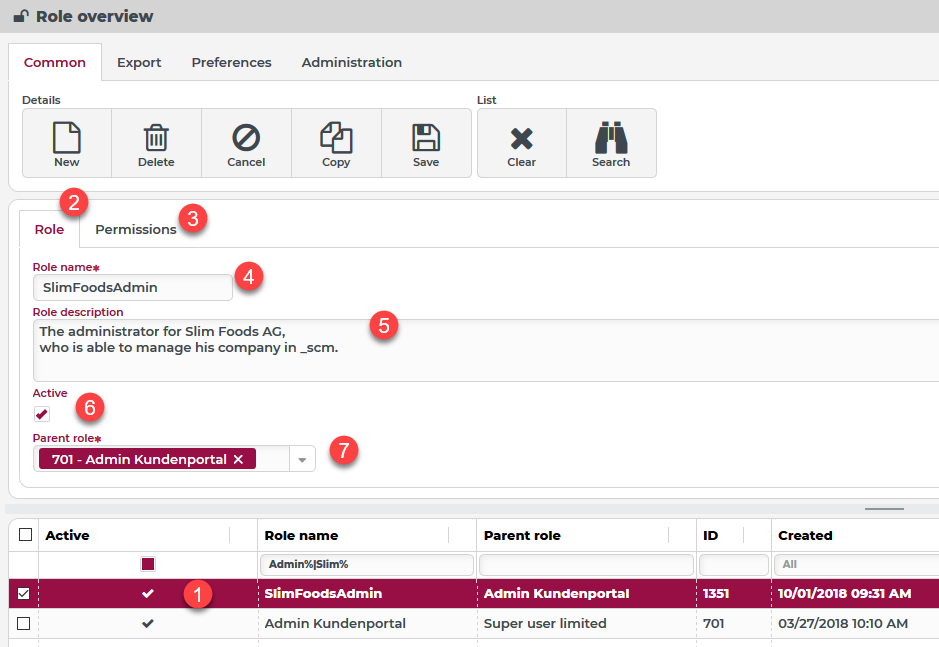The height and width of the screenshot is (647, 939).
Task: Click the Search binoculars icon
Action: 611,138
